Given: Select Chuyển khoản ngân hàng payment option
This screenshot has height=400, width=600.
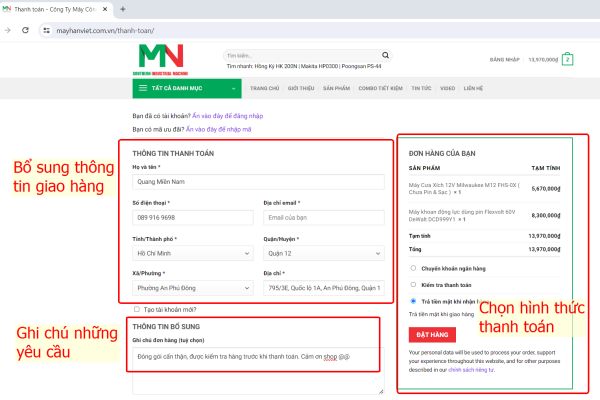Looking at the screenshot, I should point(415,268).
